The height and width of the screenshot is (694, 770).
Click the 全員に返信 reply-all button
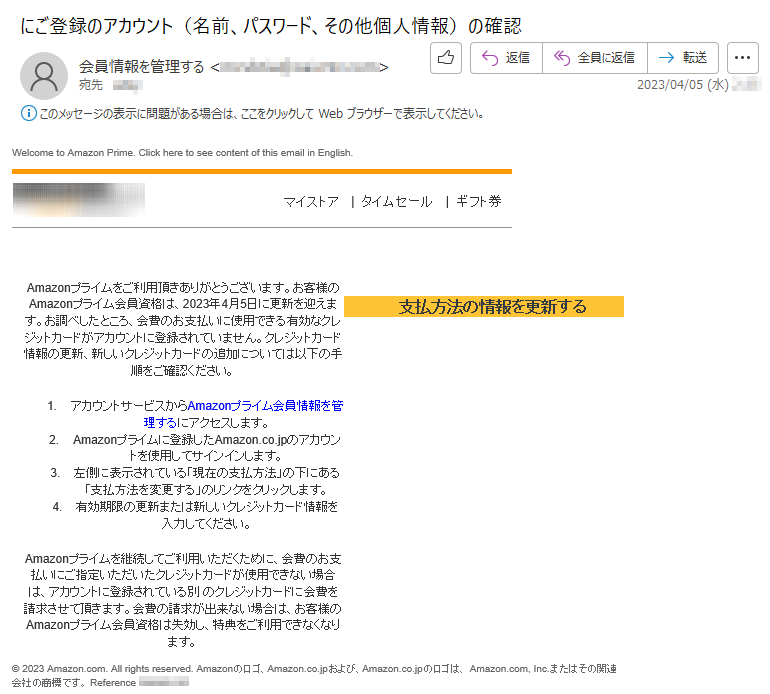coord(595,58)
